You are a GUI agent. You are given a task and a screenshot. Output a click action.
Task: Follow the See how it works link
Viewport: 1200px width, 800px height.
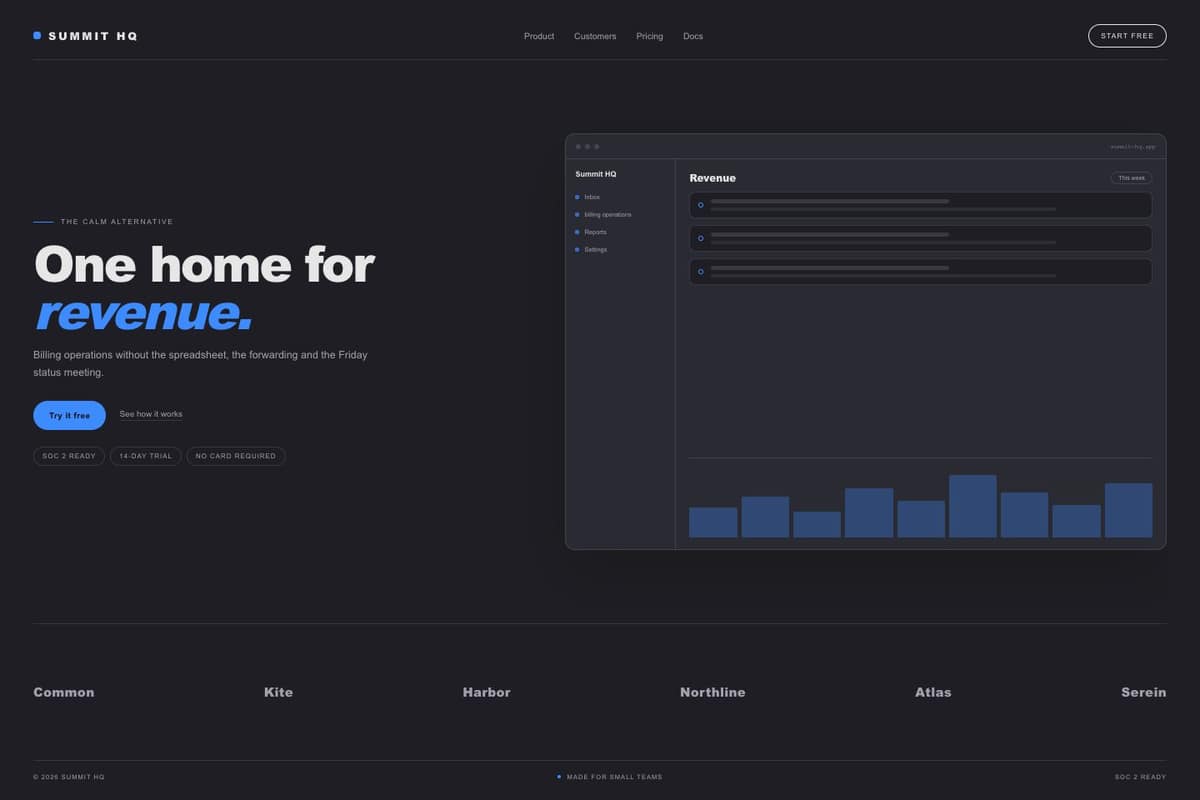click(x=151, y=414)
